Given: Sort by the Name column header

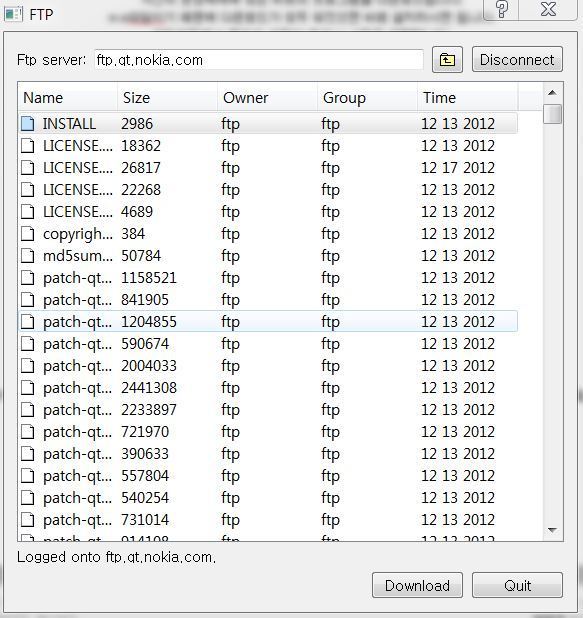Looking at the screenshot, I should 67,98.
